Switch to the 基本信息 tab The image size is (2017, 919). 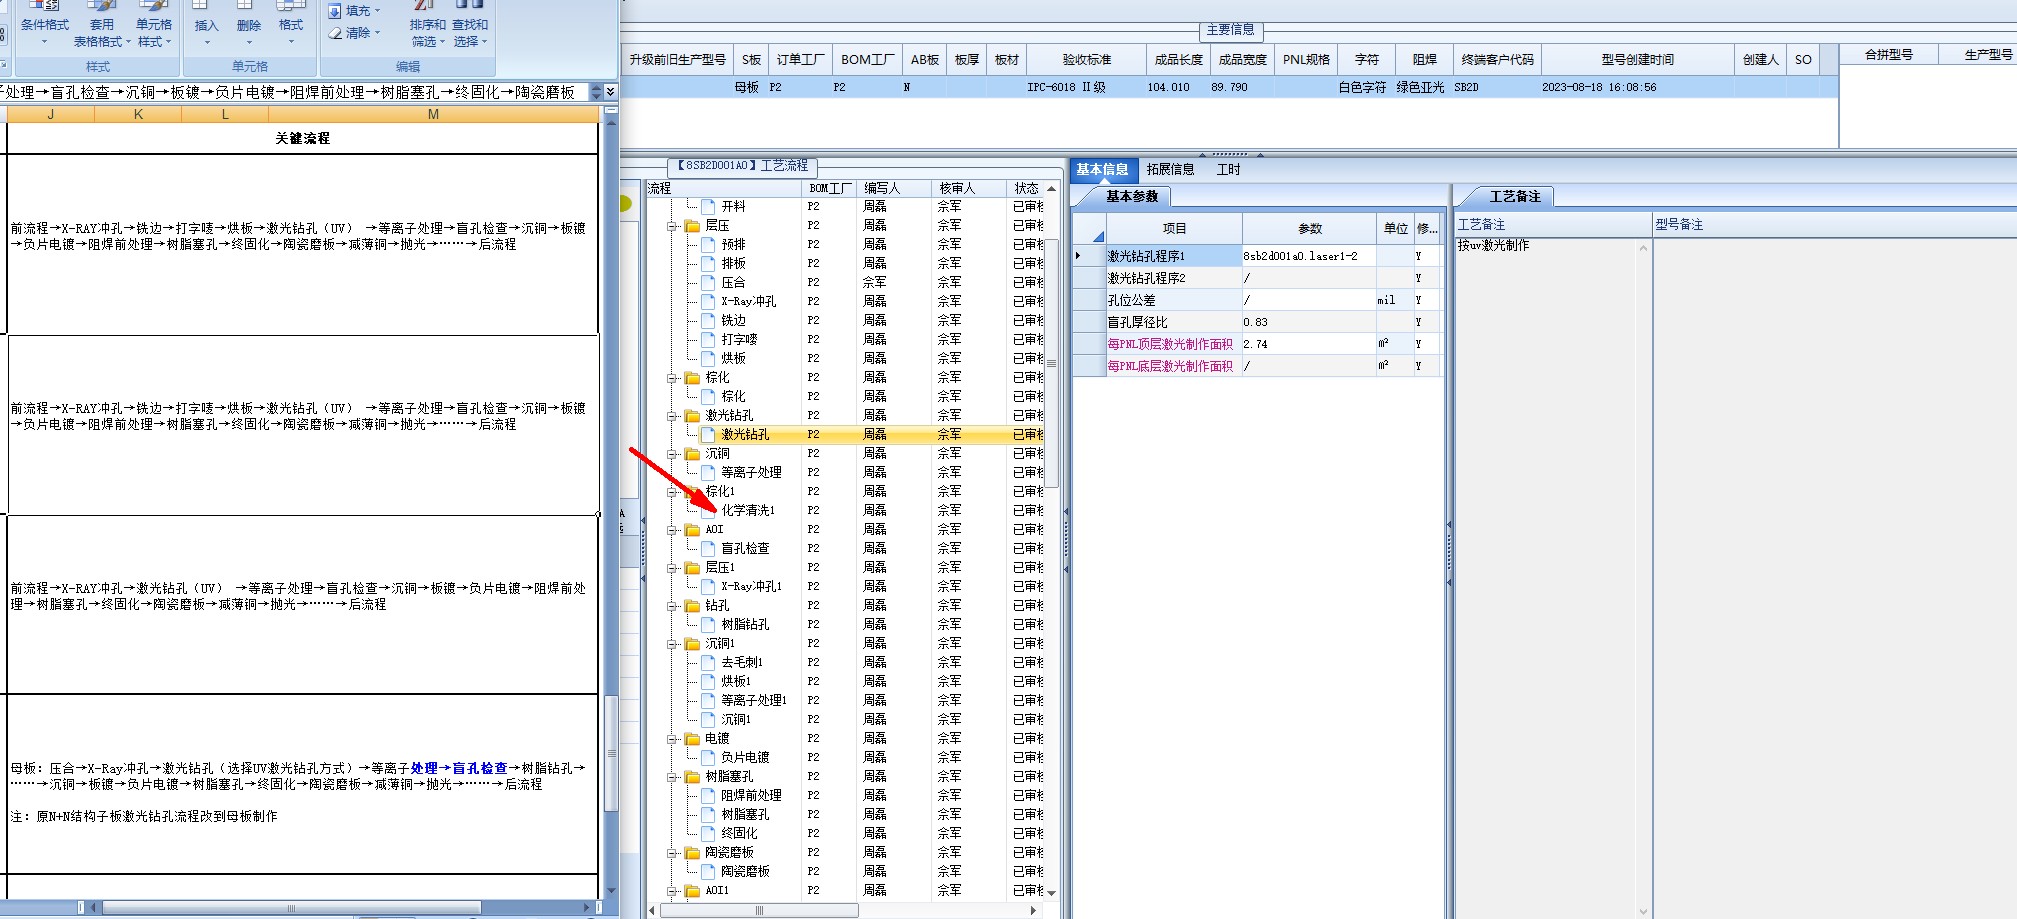tap(1102, 169)
